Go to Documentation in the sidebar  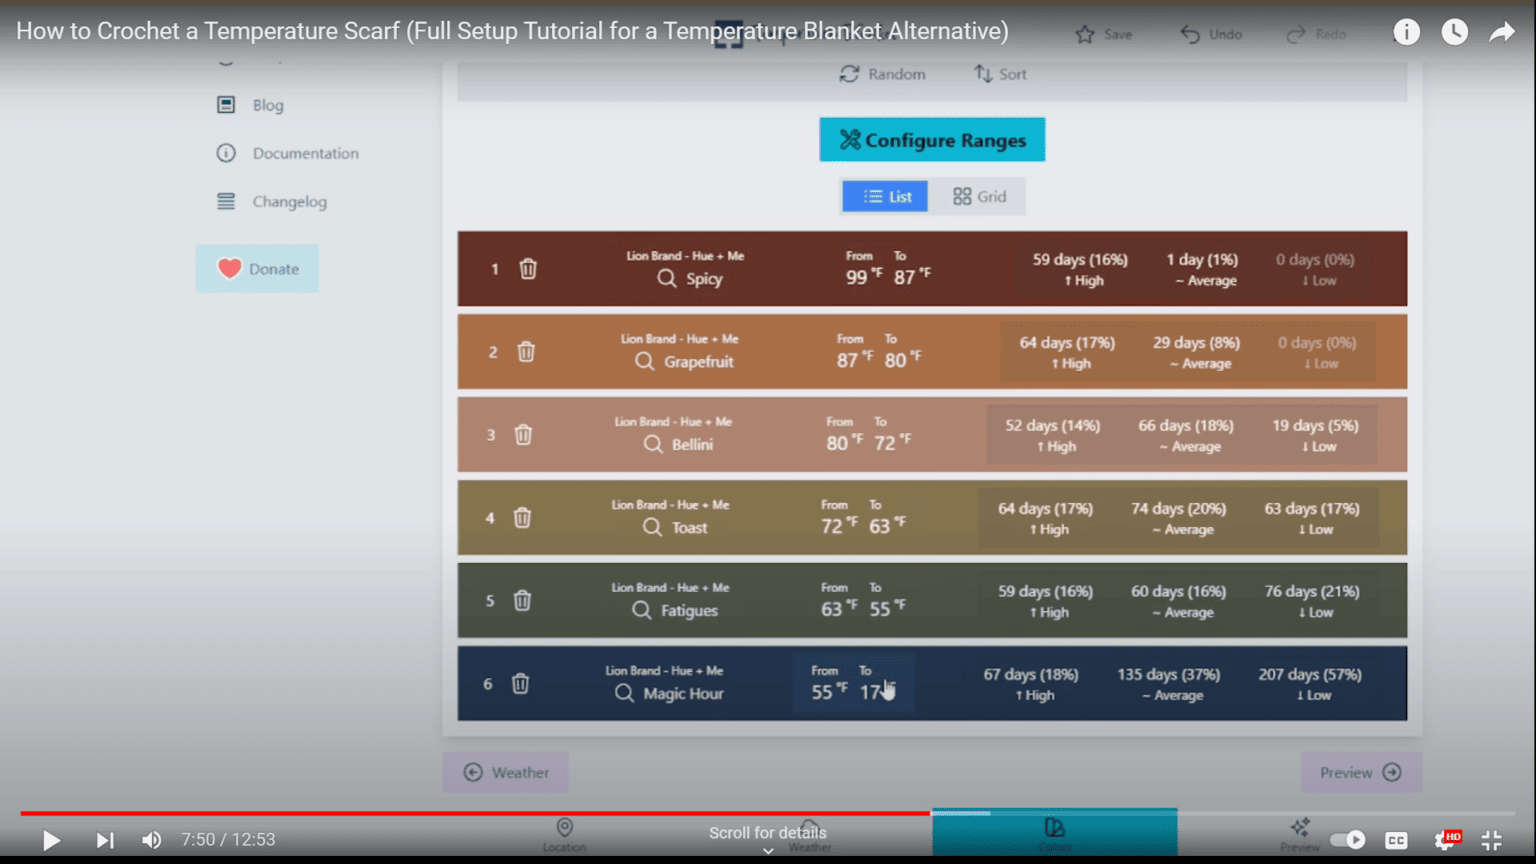[x=304, y=153]
